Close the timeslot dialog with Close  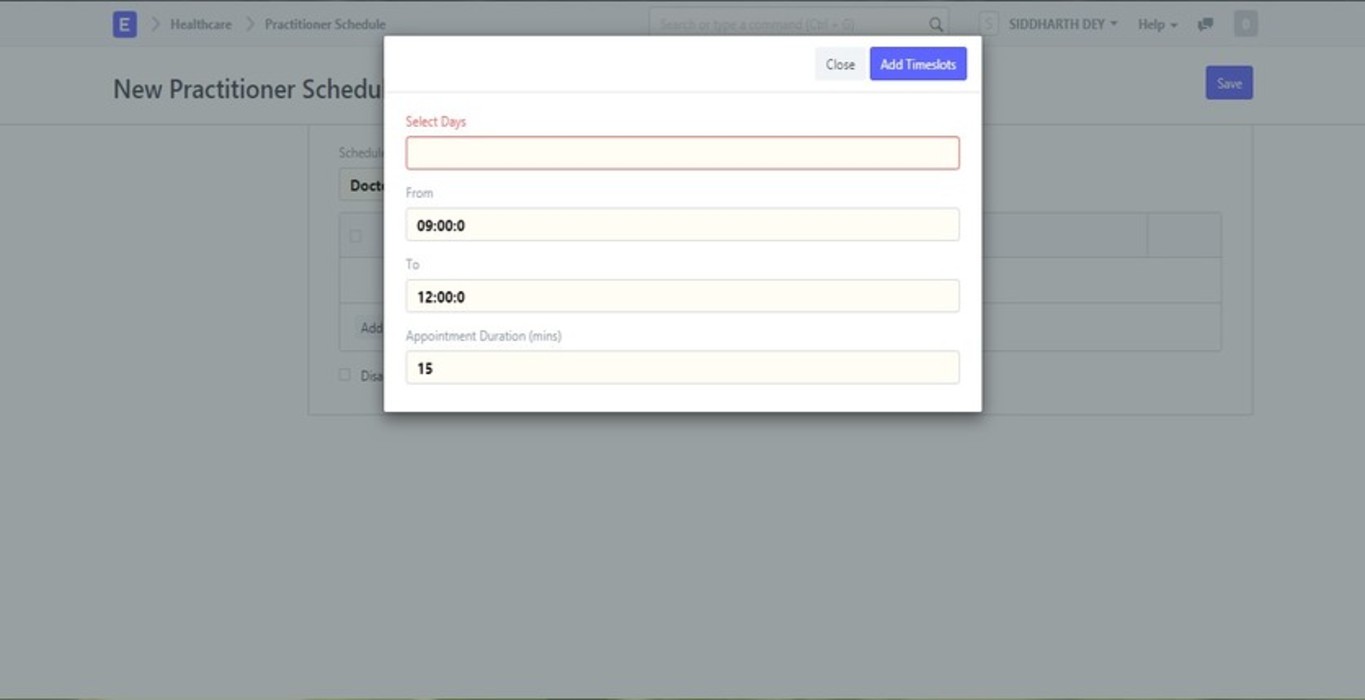click(x=840, y=64)
